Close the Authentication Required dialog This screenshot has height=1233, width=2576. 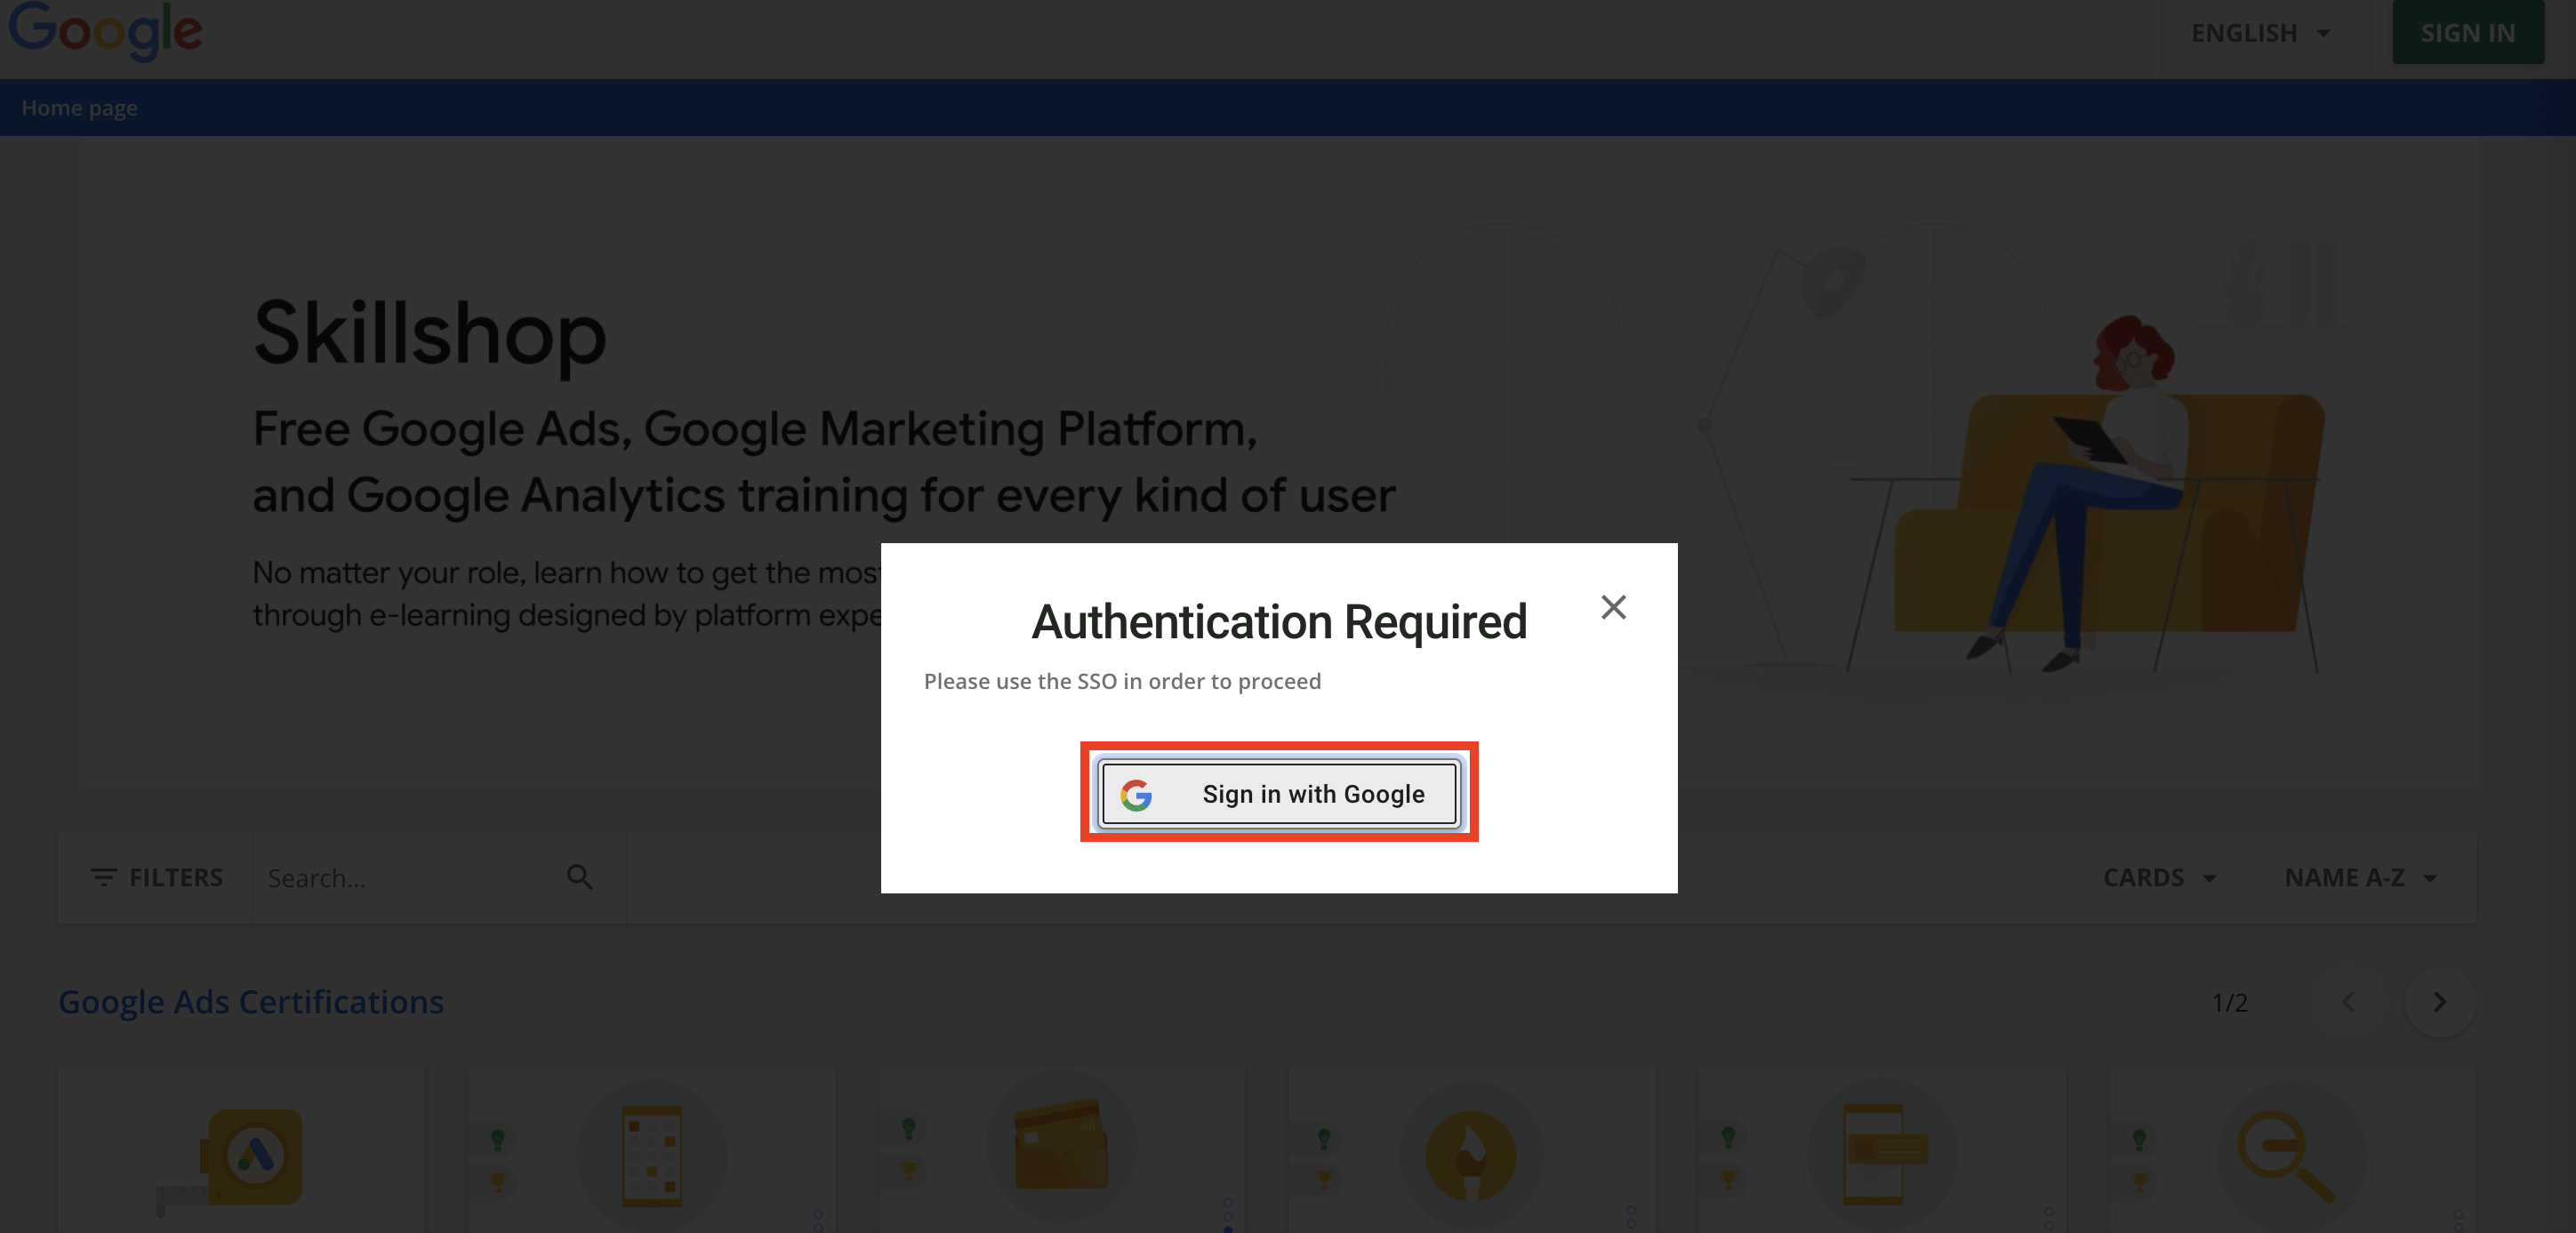click(x=1612, y=607)
